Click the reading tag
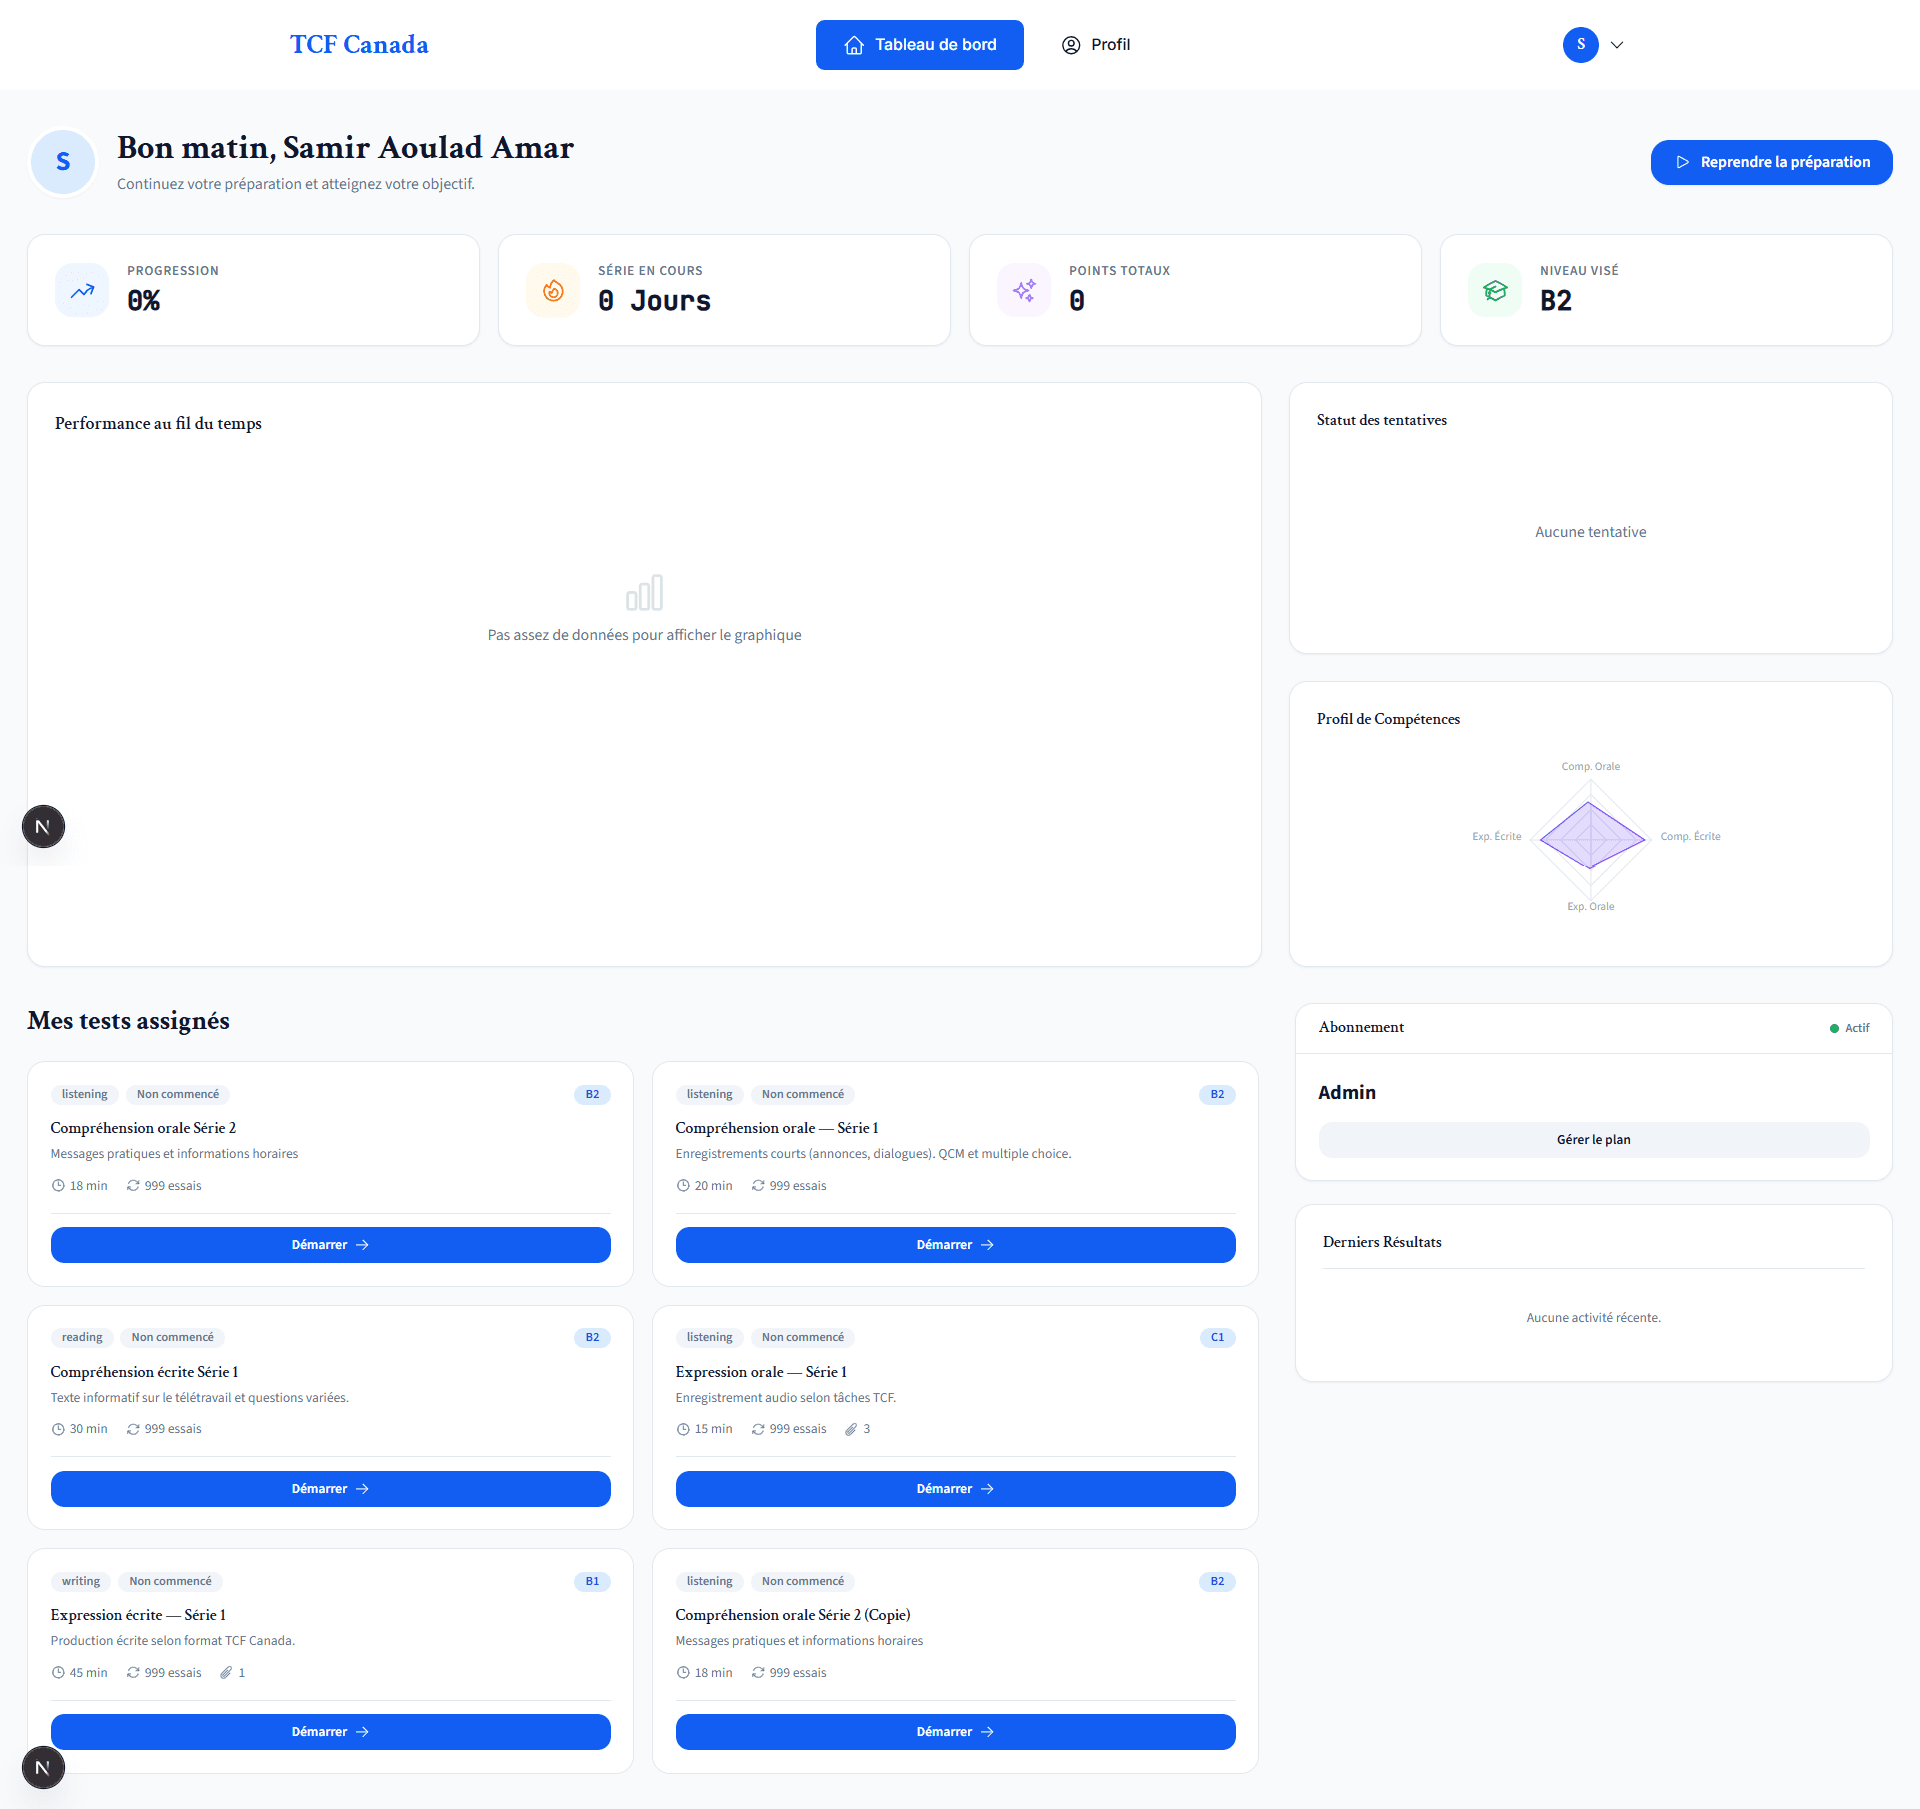The width and height of the screenshot is (1920, 1809). [x=82, y=1338]
